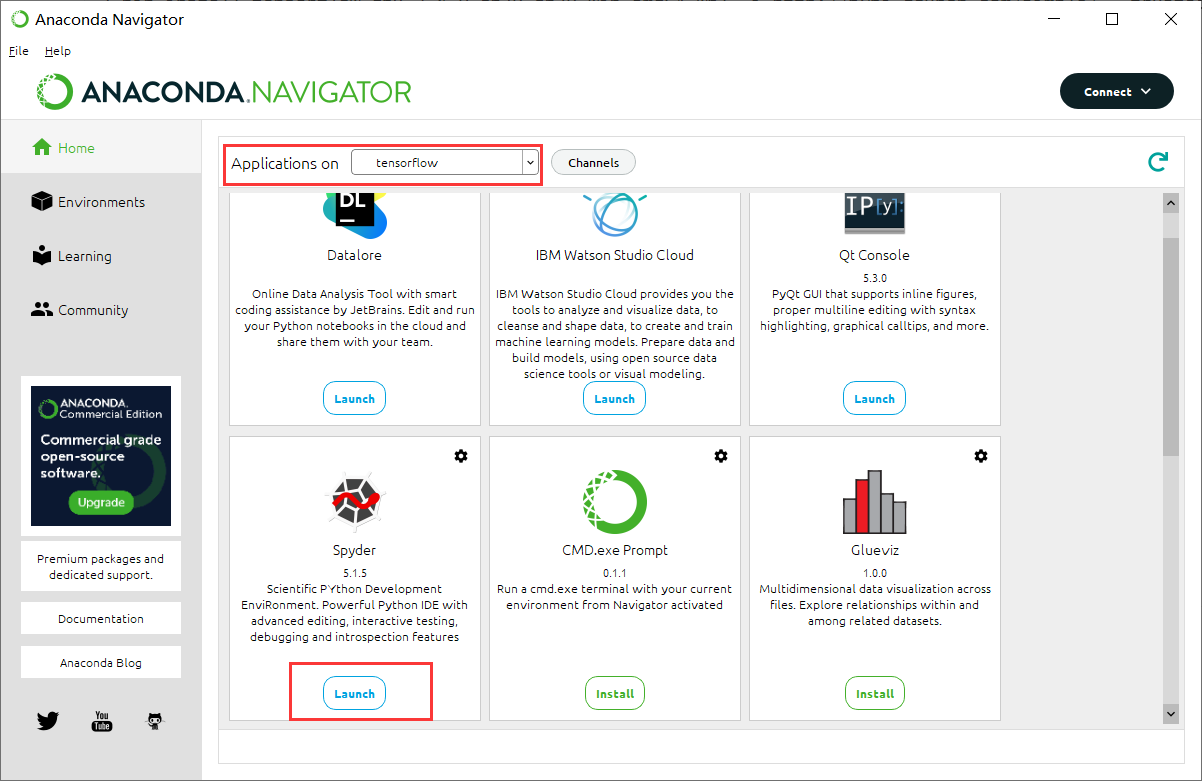The image size is (1202, 781).
Task: Install Glueviz
Action: click(875, 693)
